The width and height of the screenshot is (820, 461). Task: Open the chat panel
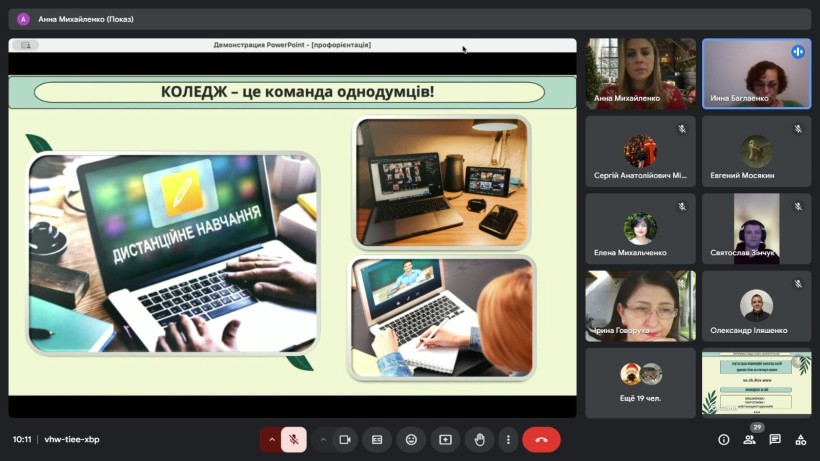[x=775, y=440]
